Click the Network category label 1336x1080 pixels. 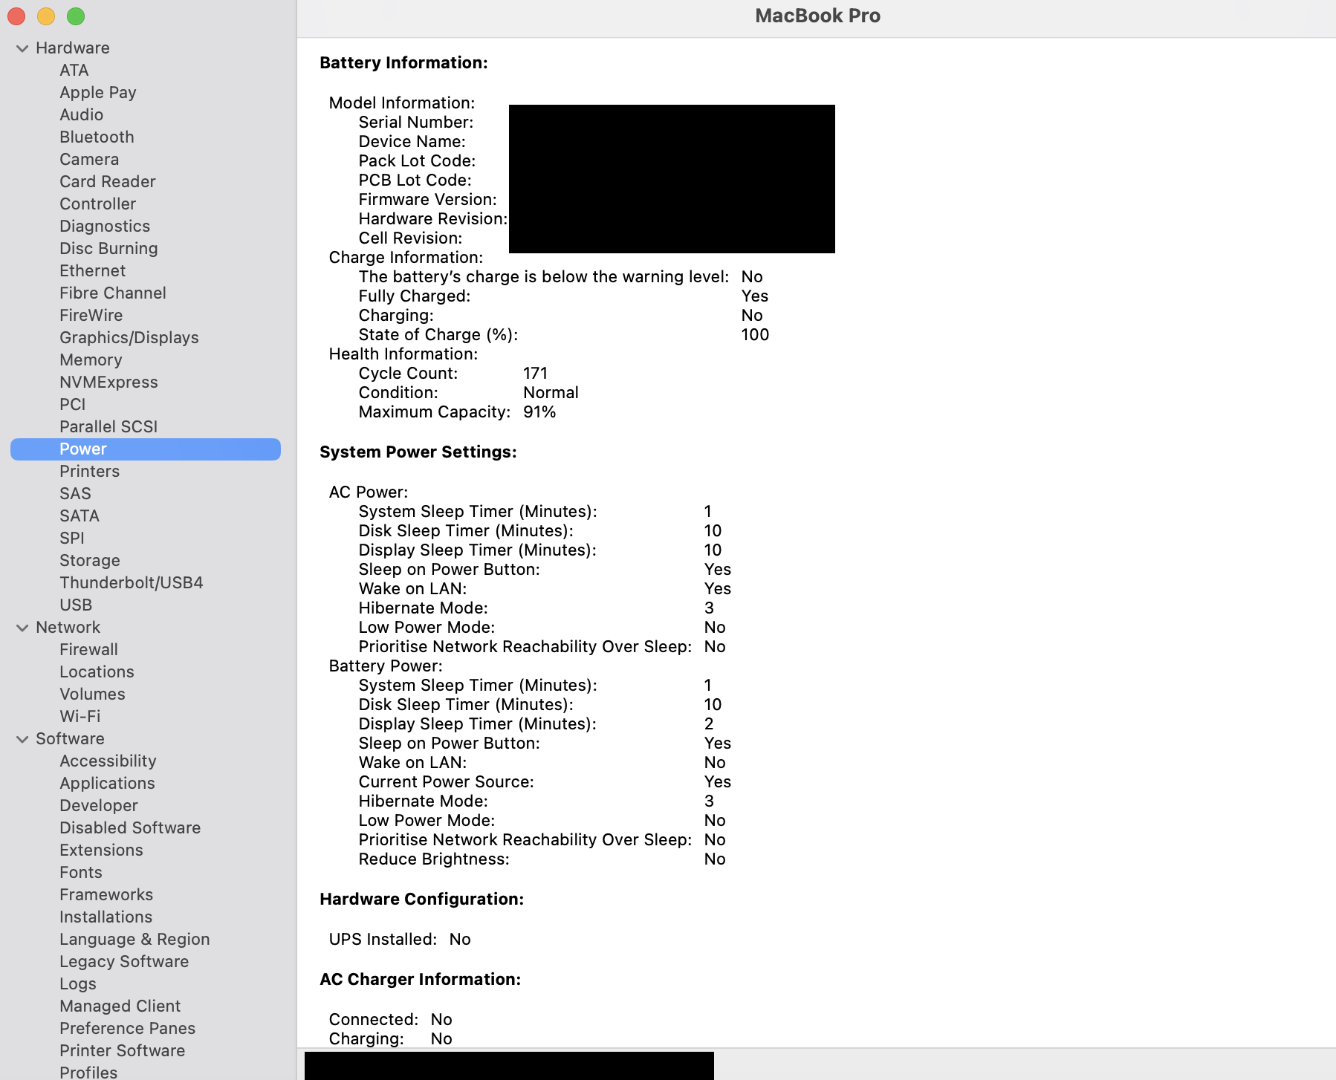pyautogui.click(x=68, y=628)
